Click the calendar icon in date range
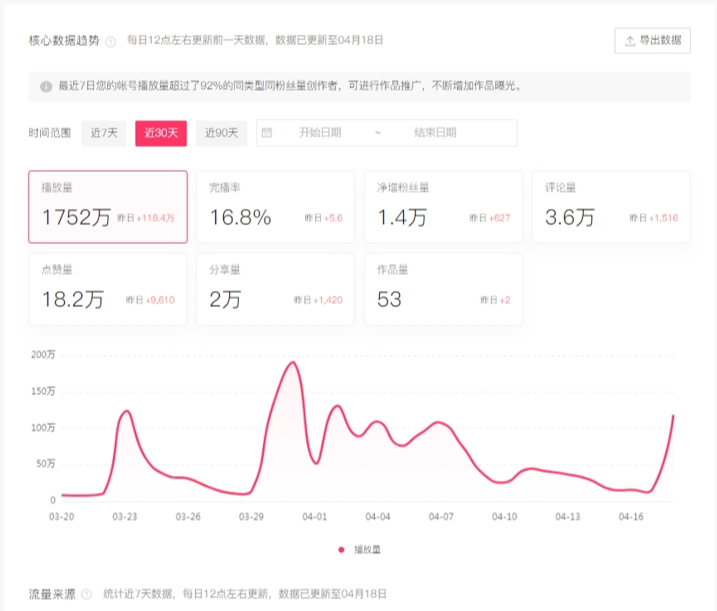717x611 pixels. (267, 133)
